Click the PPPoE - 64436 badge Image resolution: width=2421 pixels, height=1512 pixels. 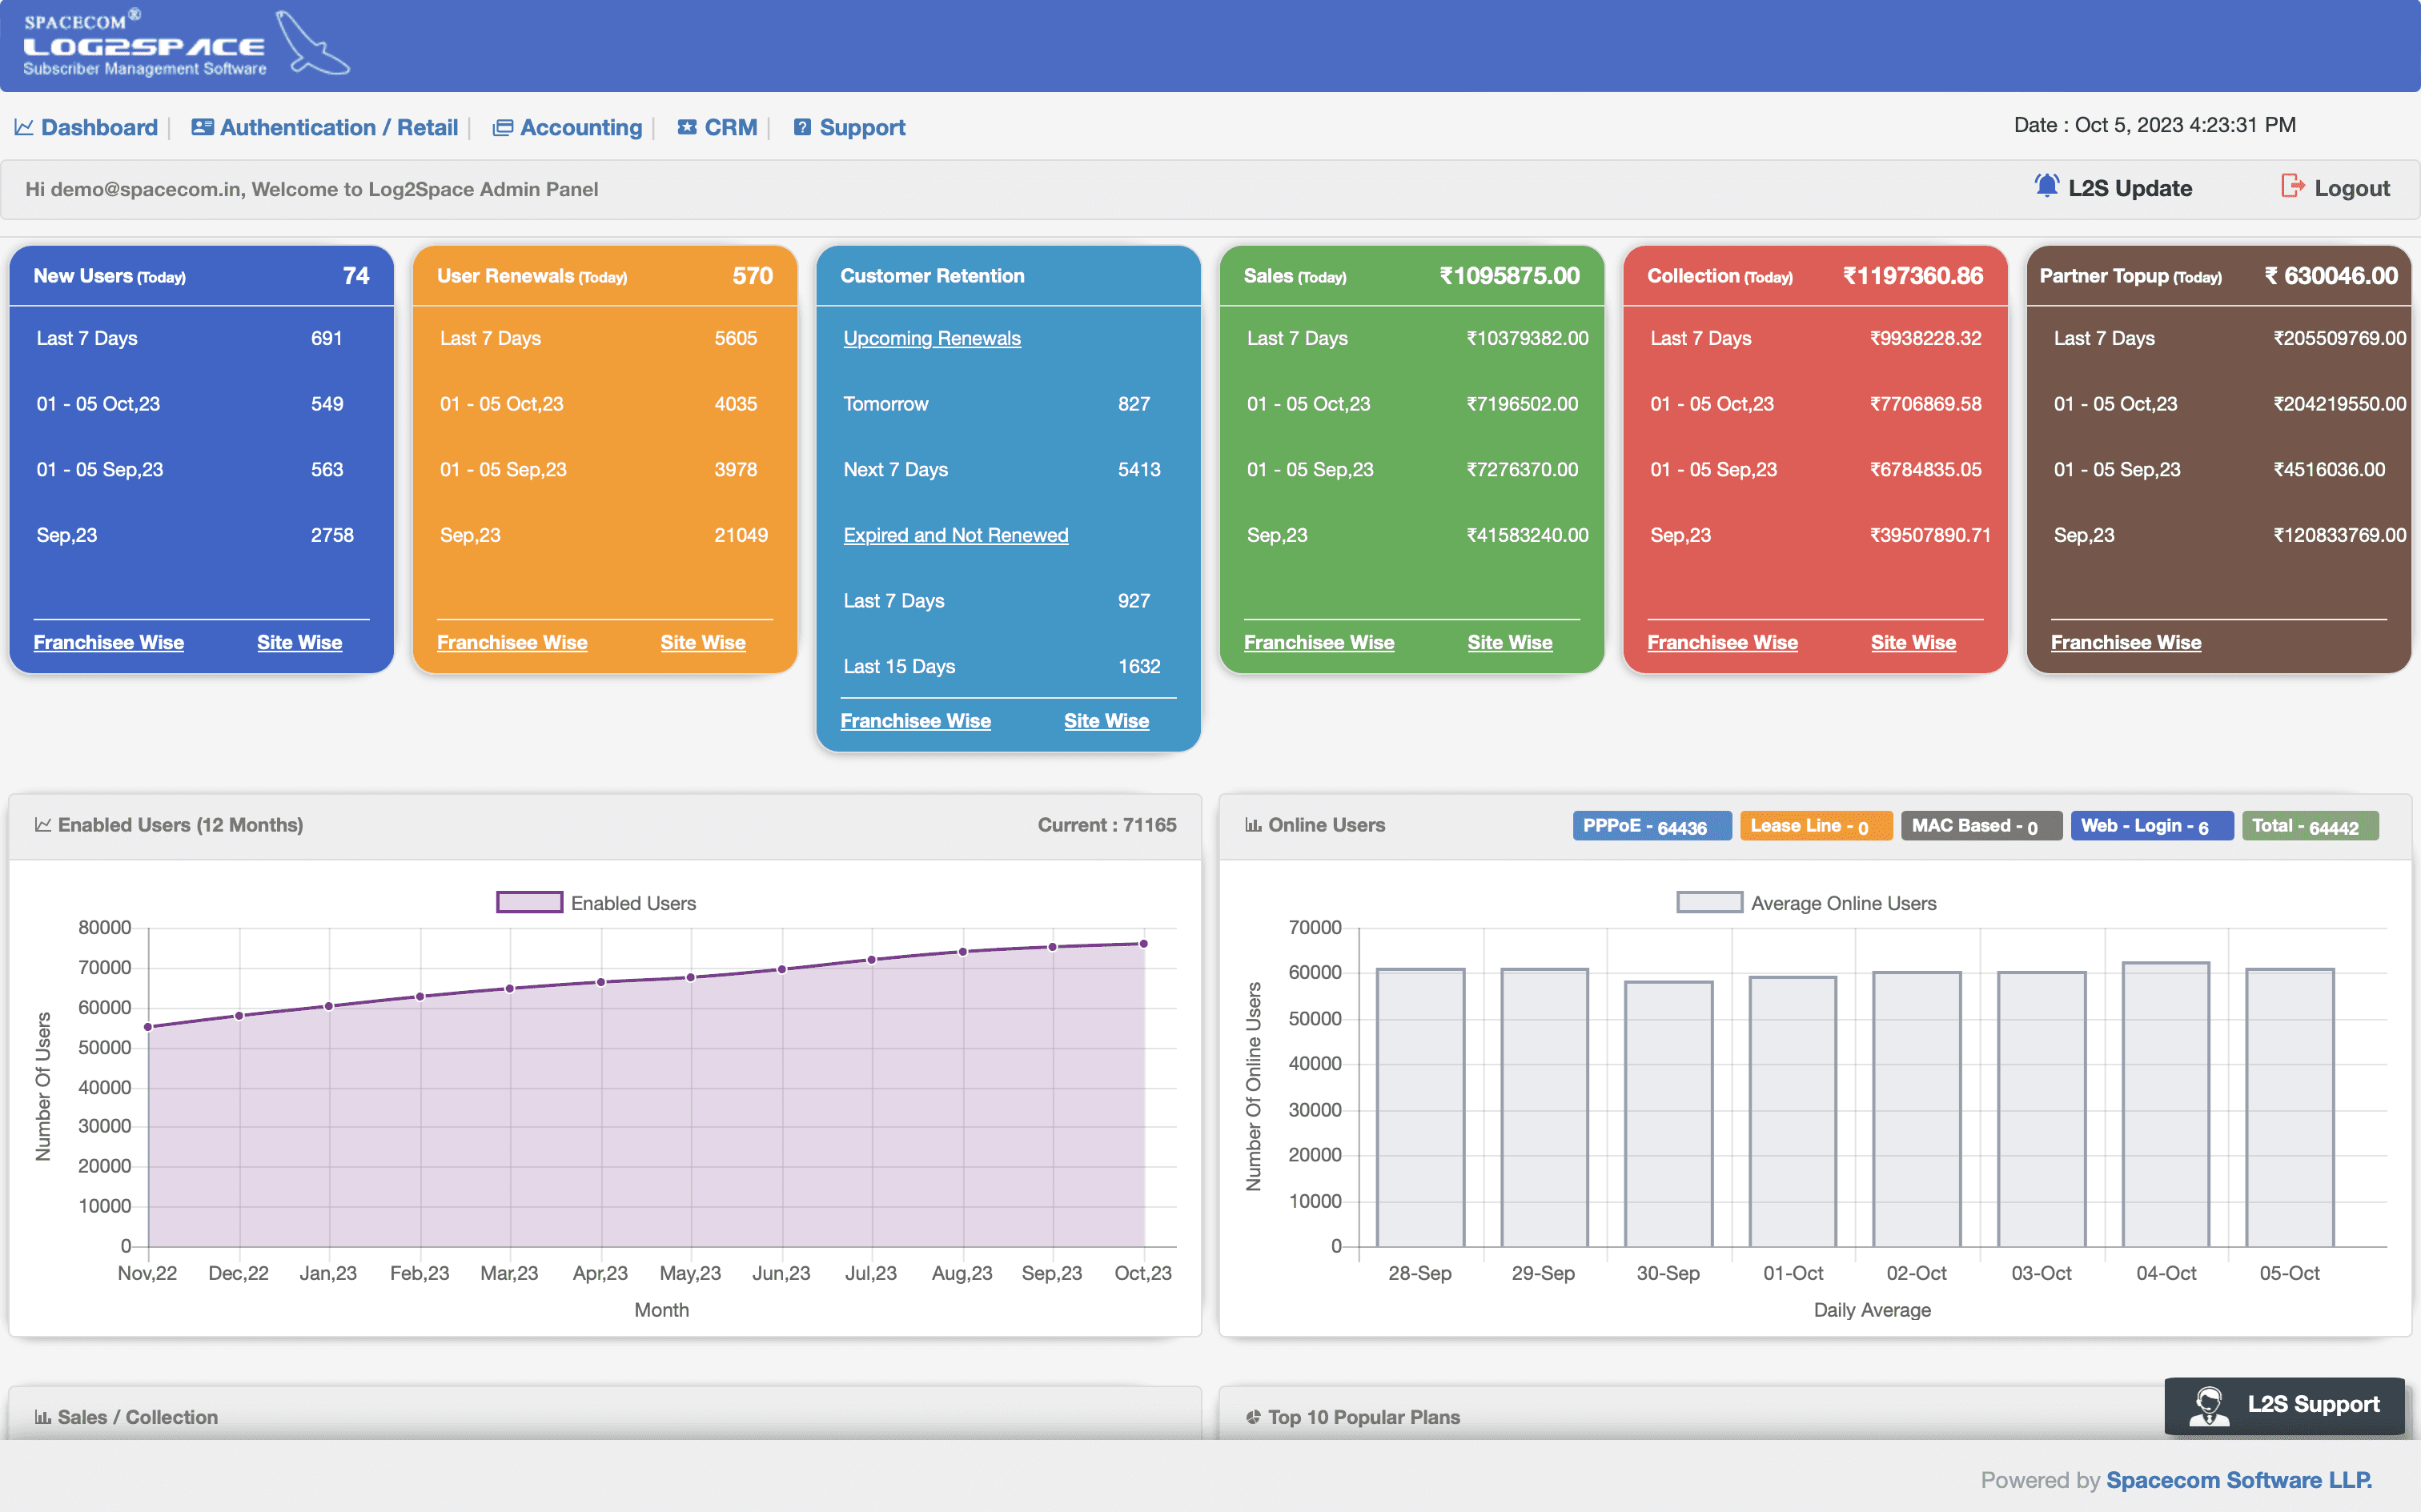(1651, 826)
